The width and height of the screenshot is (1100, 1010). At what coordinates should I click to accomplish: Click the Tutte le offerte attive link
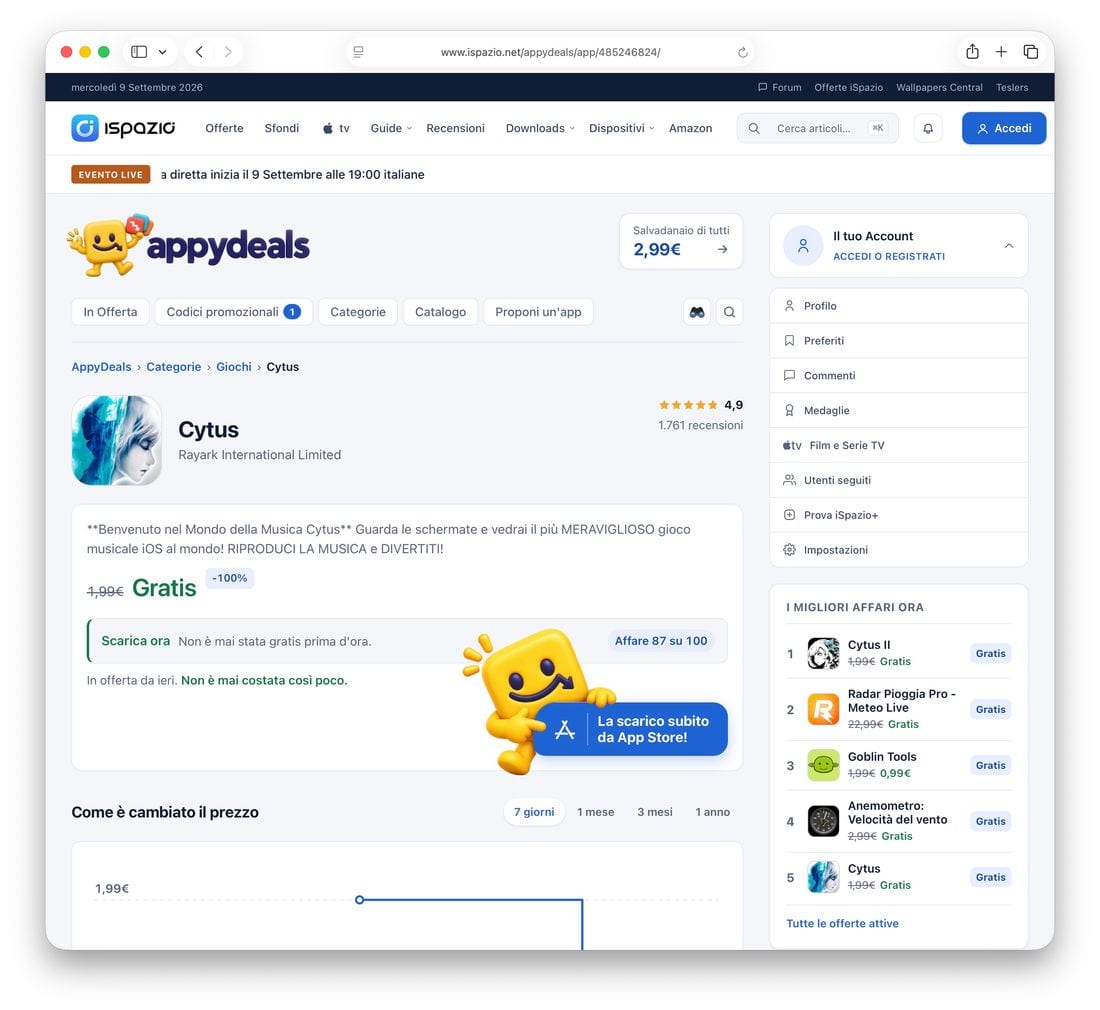[842, 924]
